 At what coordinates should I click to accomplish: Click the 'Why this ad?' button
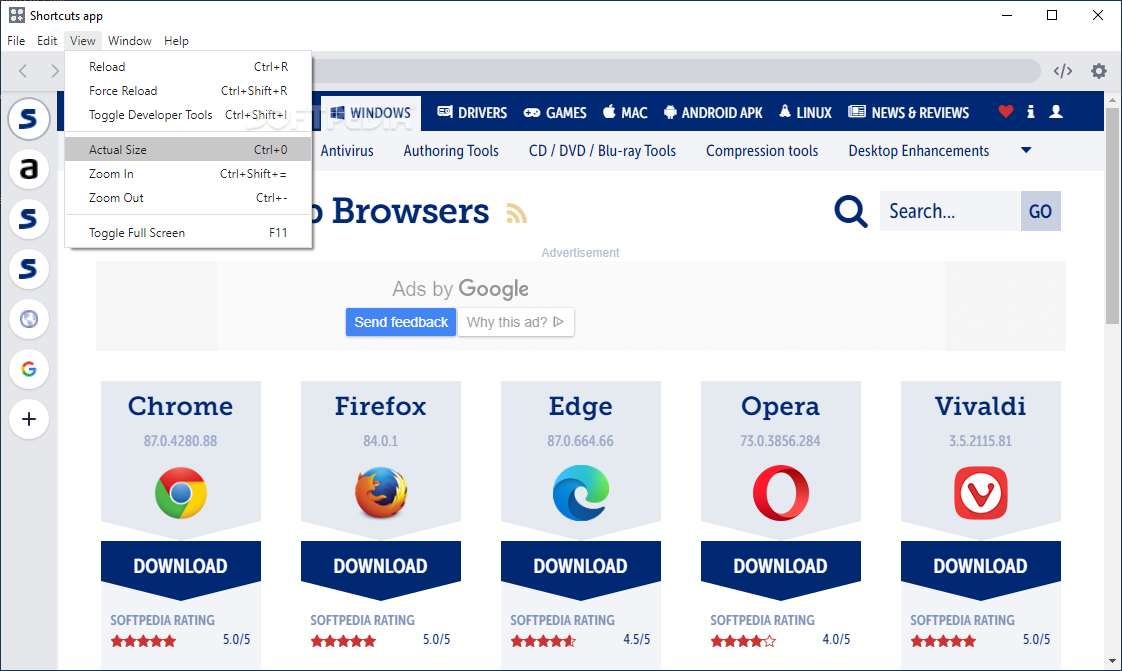point(516,322)
